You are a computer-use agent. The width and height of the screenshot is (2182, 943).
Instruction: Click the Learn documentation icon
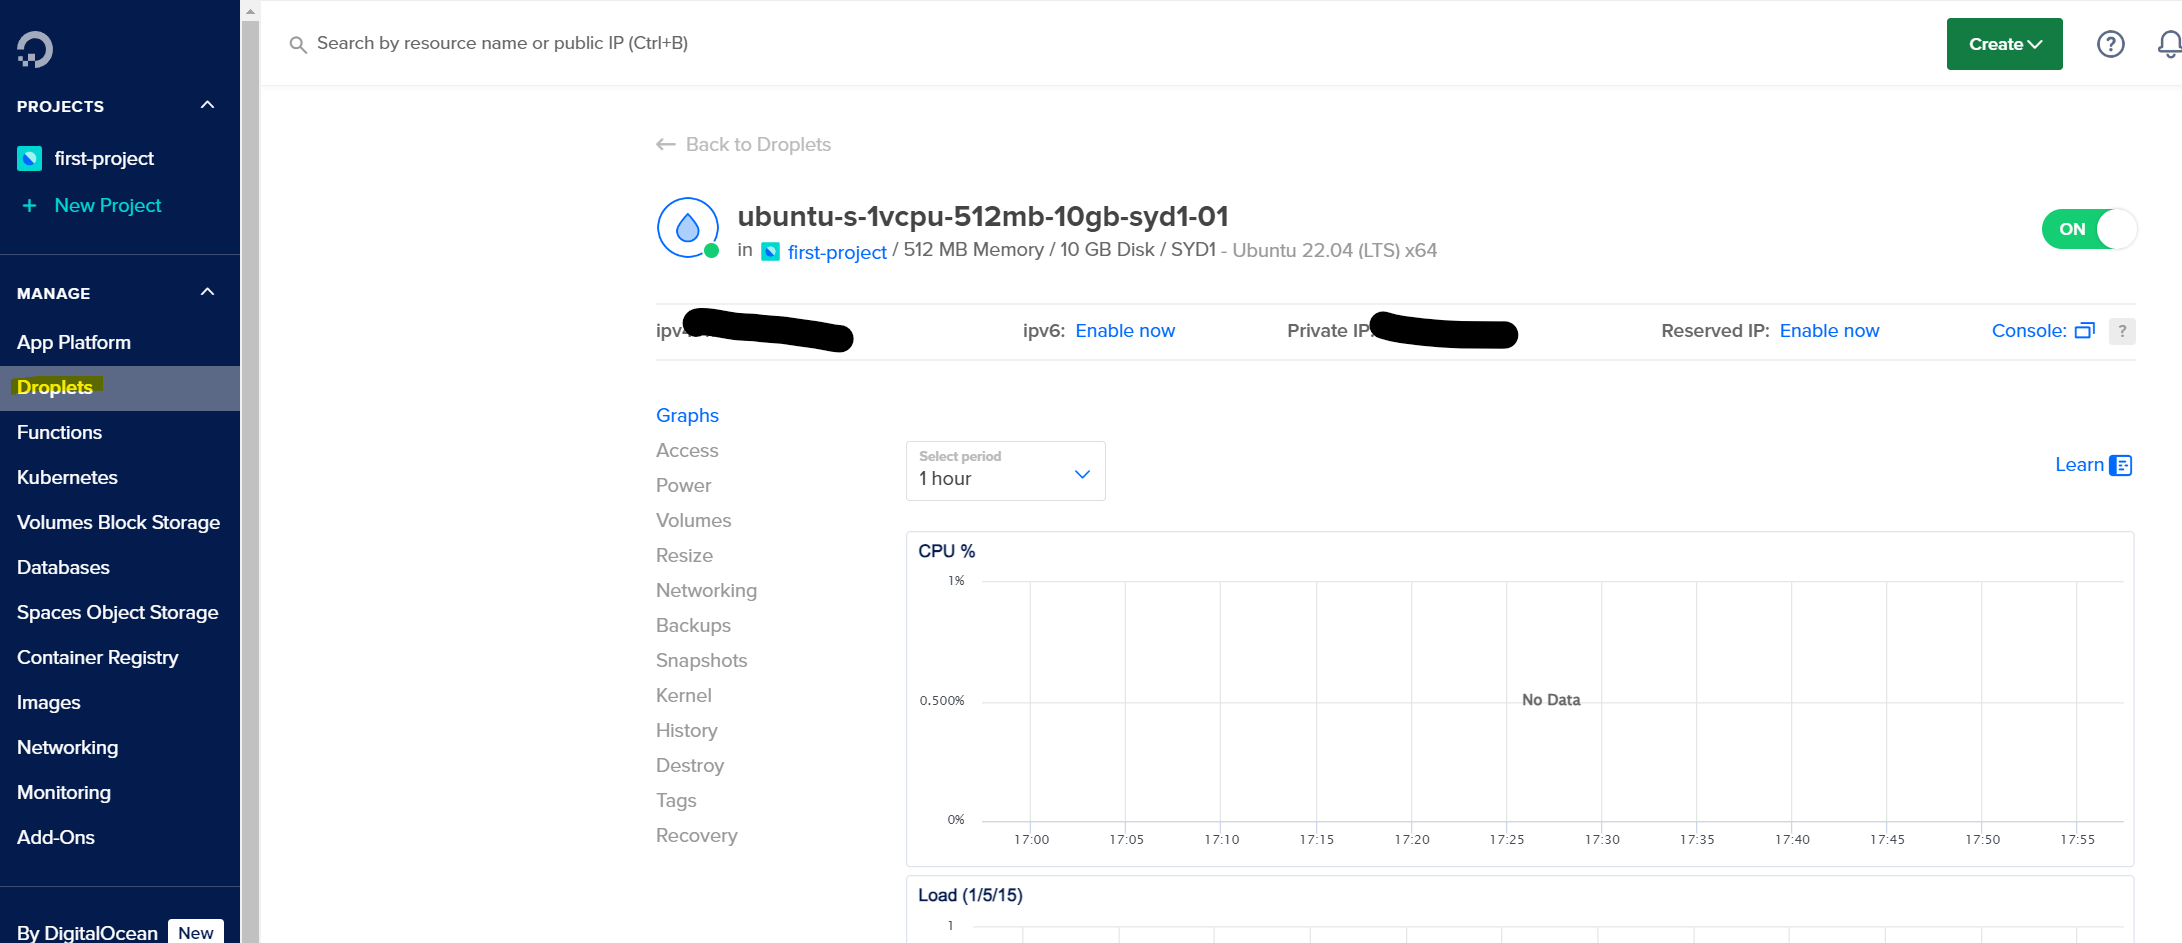click(2120, 465)
